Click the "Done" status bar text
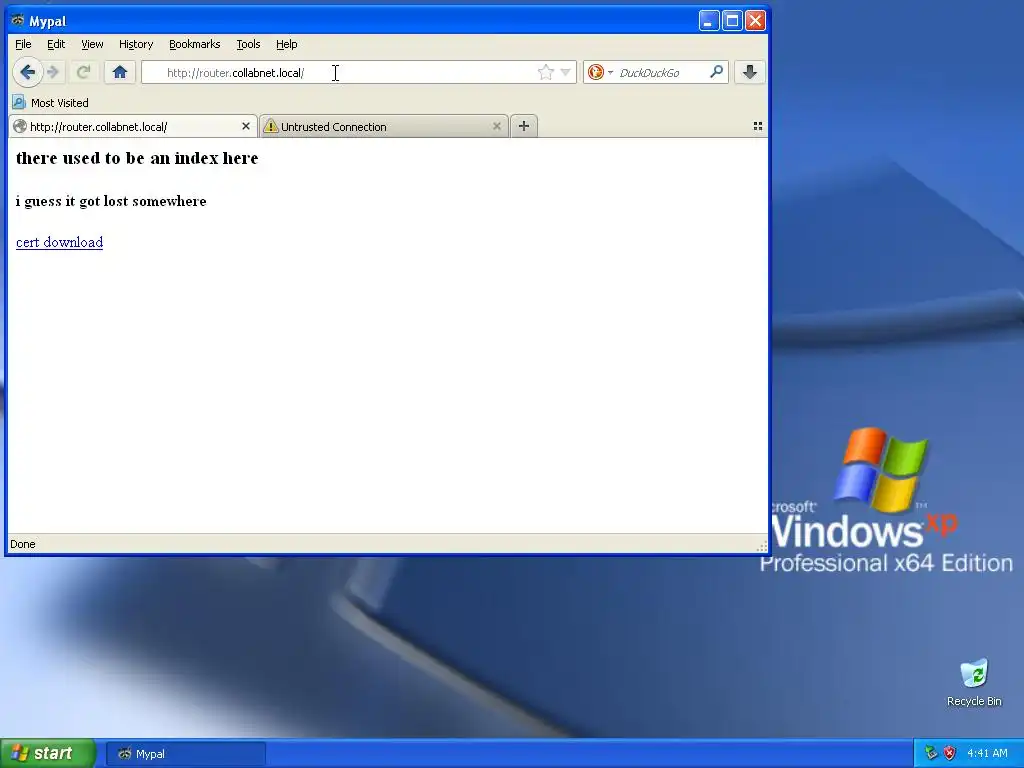The height and width of the screenshot is (768, 1024). 23,544
